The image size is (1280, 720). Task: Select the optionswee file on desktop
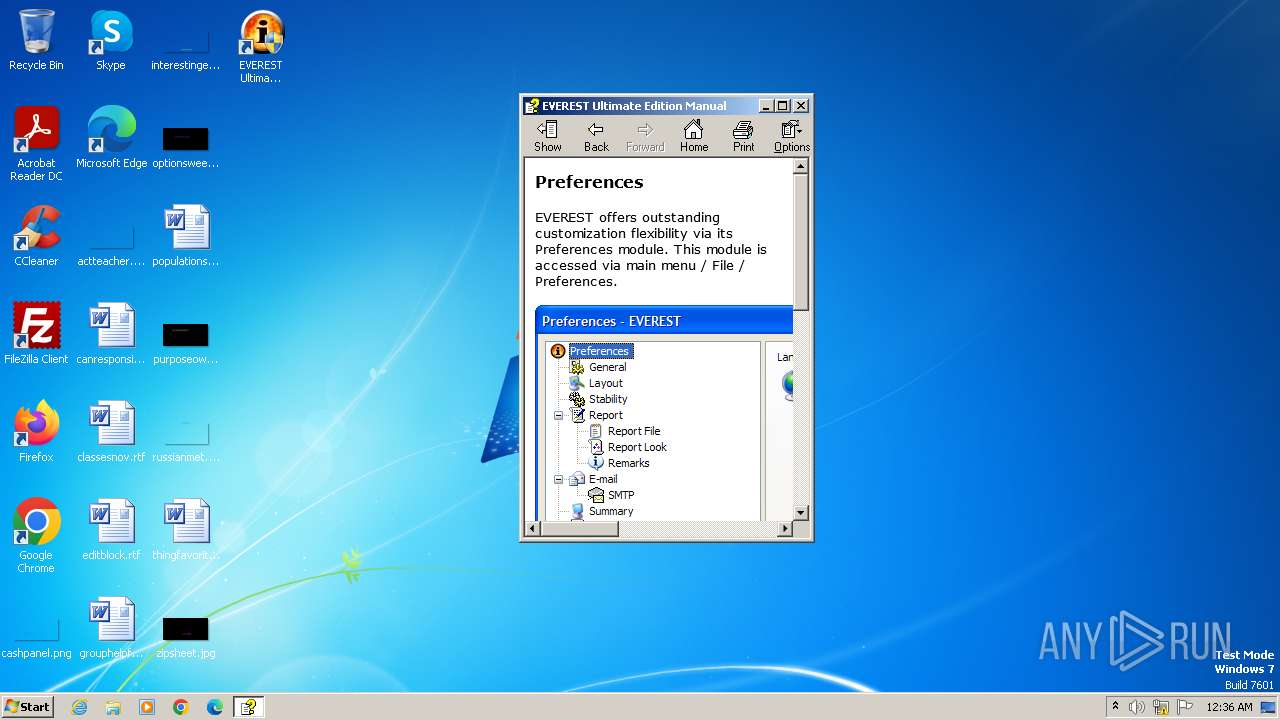click(186, 146)
